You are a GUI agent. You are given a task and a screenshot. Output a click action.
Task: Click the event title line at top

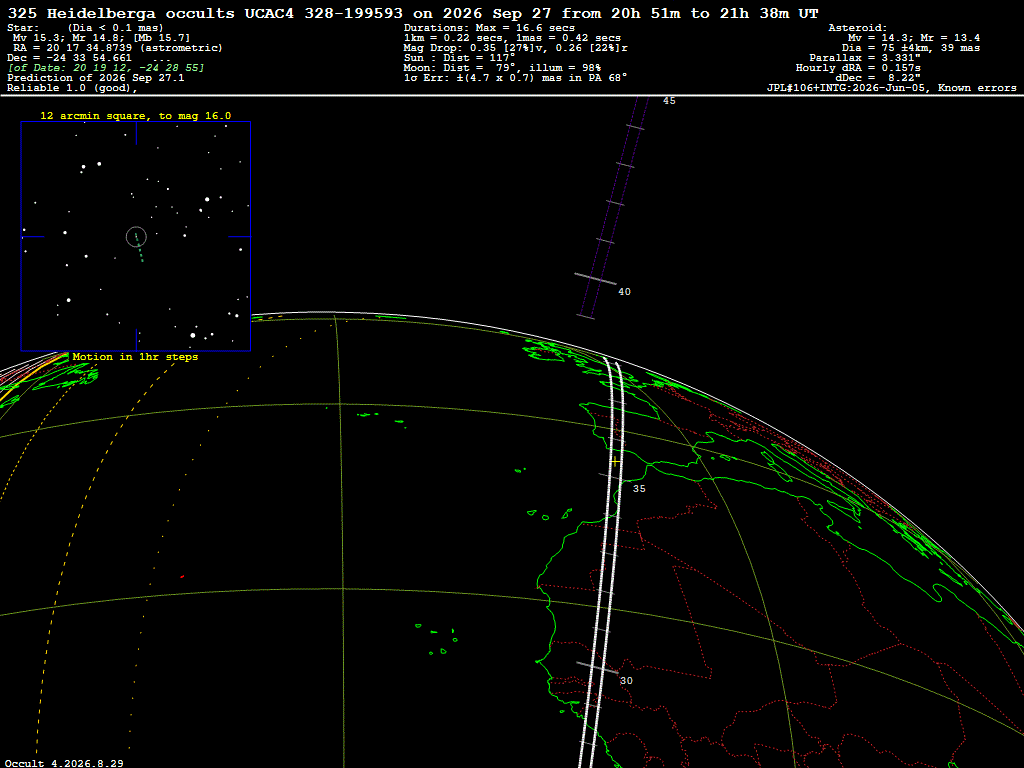413,13
